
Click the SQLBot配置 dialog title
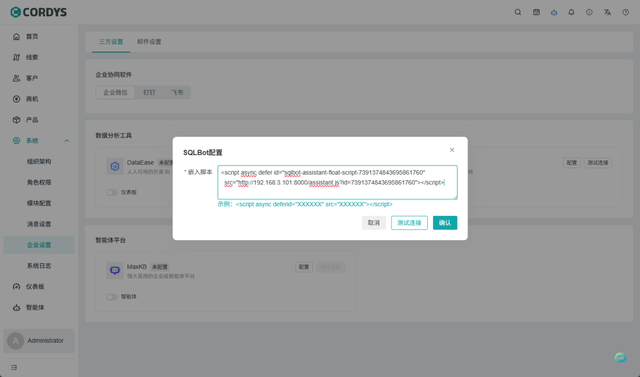click(x=202, y=153)
